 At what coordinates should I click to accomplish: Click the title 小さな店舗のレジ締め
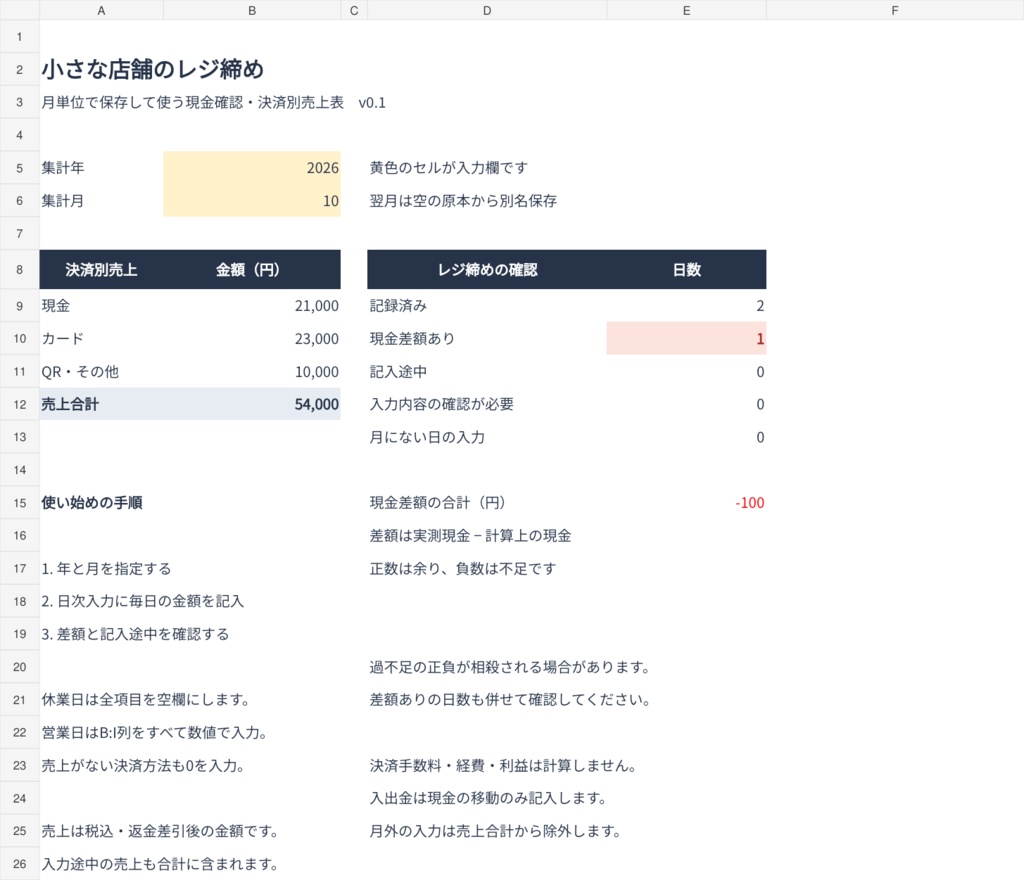153,69
